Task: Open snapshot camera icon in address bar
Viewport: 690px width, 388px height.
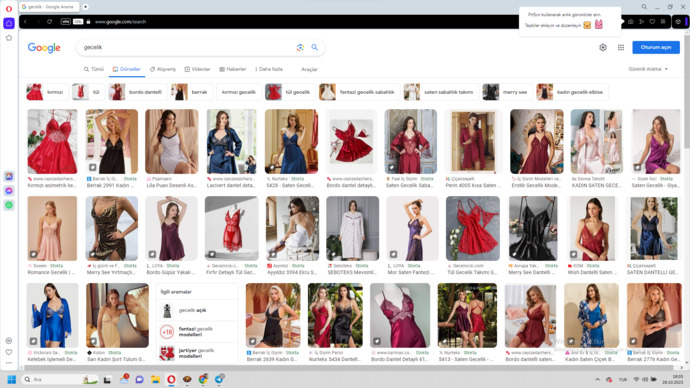Action: click(631, 22)
